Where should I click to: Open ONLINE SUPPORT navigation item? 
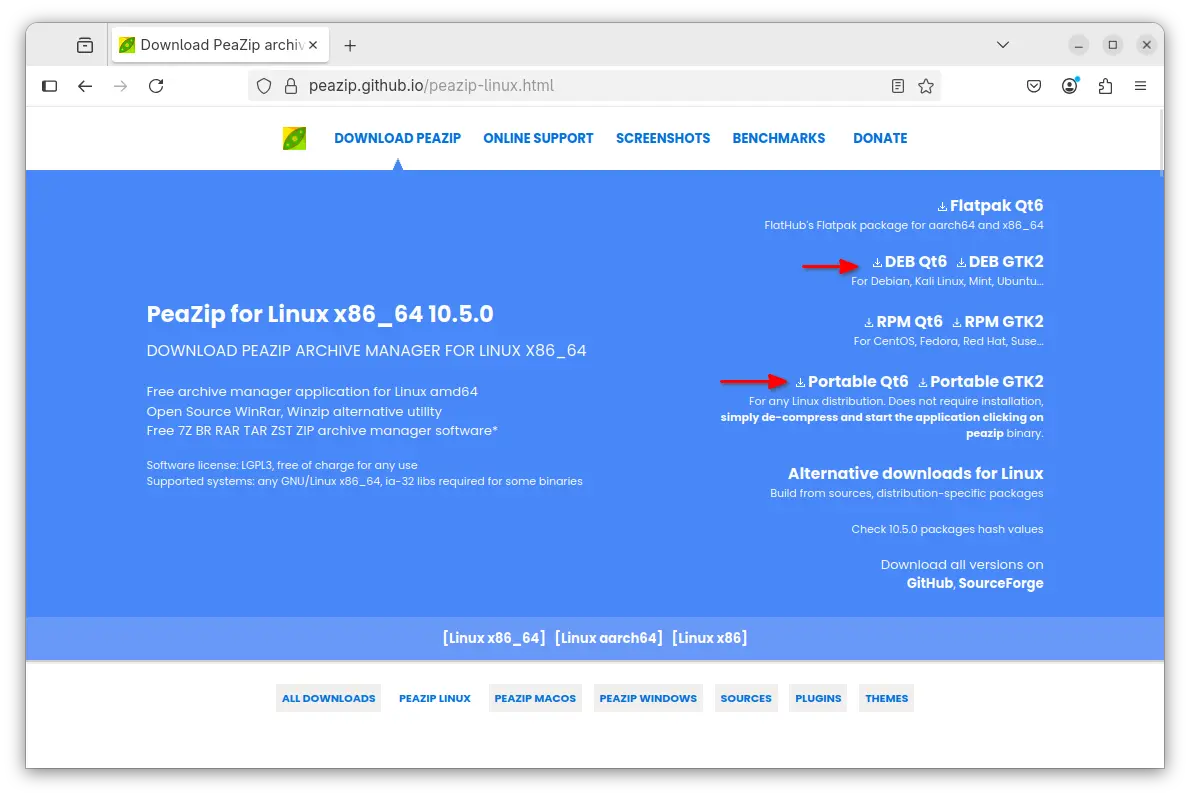click(x=538, y=138)
